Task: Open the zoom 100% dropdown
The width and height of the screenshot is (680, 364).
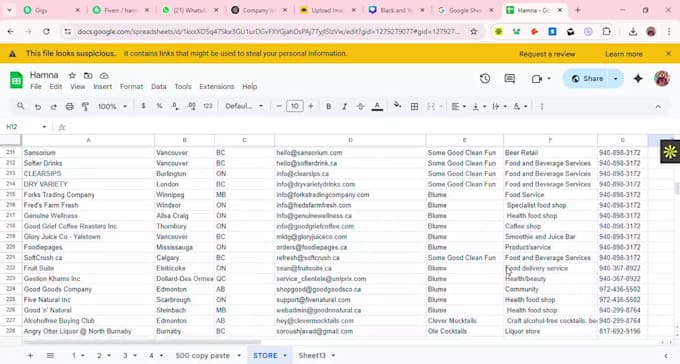Action: tap(112, 106)
